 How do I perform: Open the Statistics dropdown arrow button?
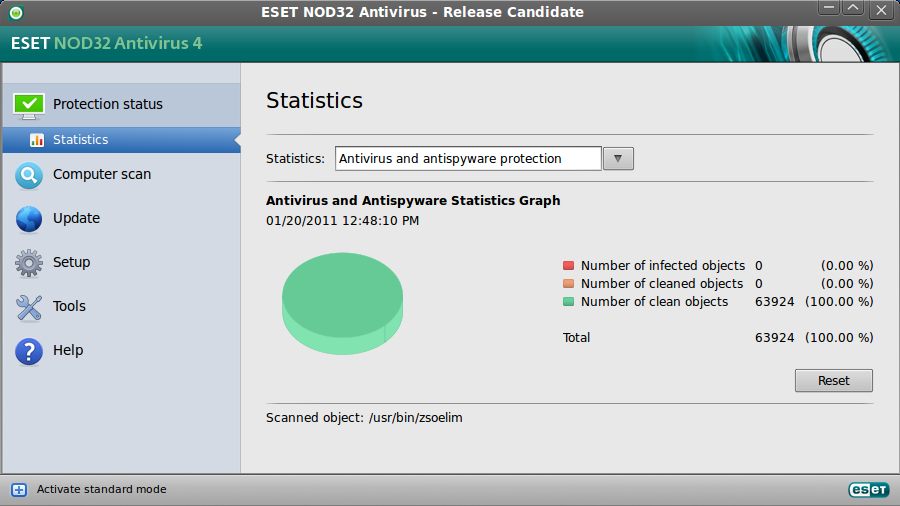coord(619,159)
